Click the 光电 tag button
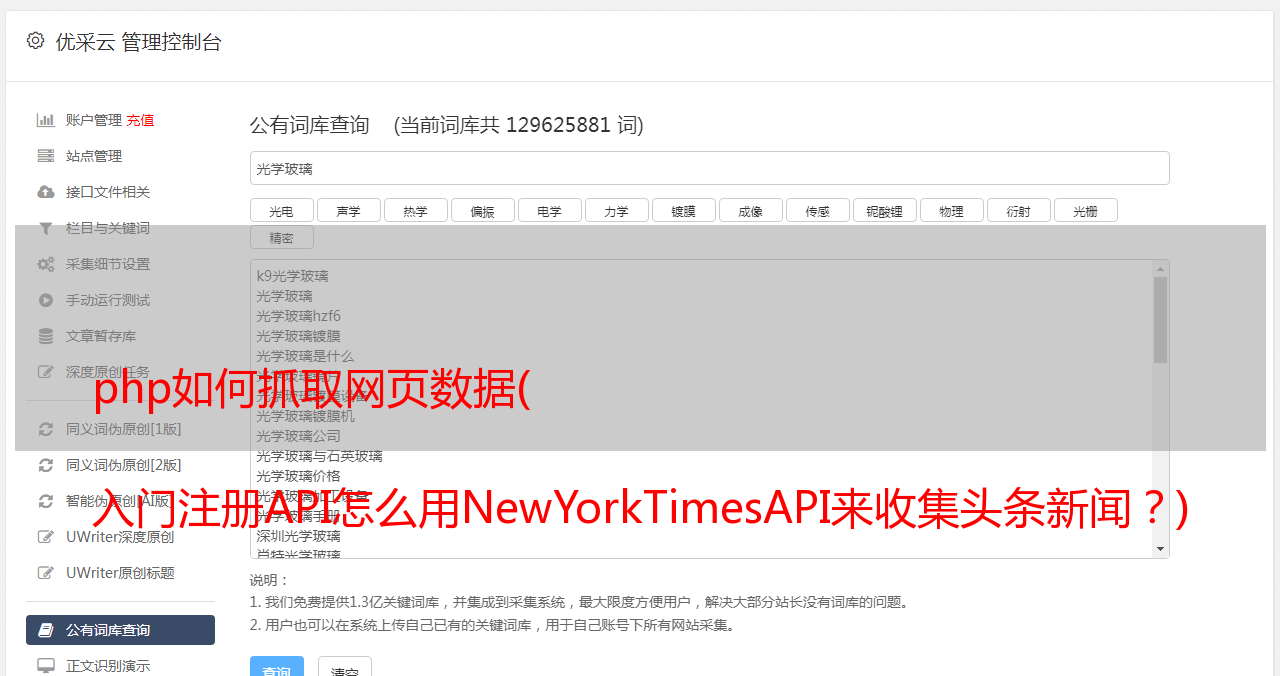Image resolution: width=1280 pixels, height=676 pixels. pyautogui.click(x=281, y=210)
